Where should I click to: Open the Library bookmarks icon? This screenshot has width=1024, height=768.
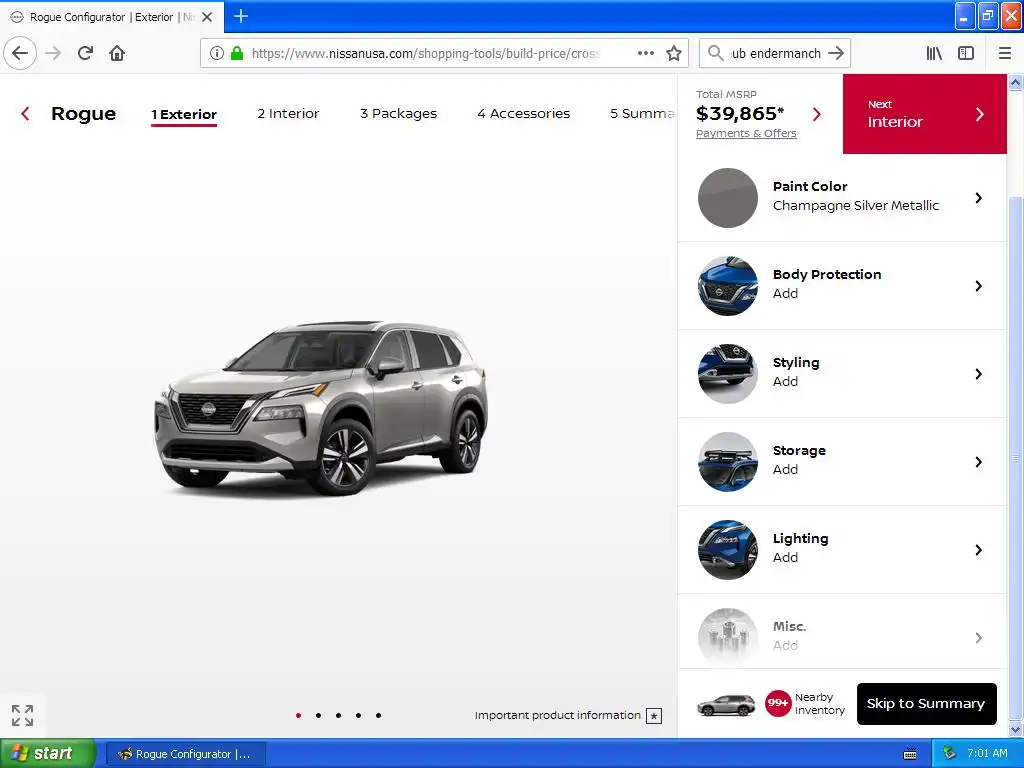934,53
